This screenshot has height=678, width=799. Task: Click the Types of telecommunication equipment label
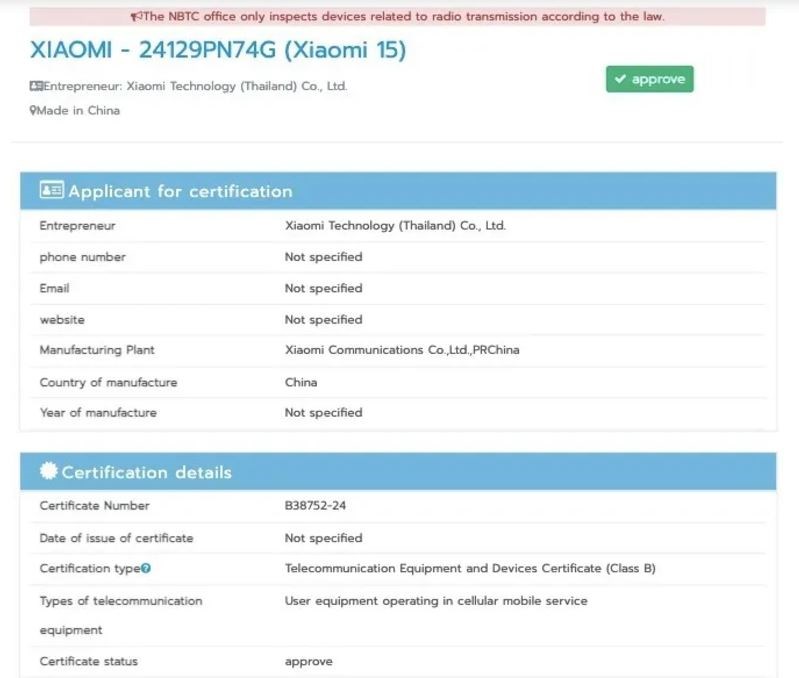[121, 615]
